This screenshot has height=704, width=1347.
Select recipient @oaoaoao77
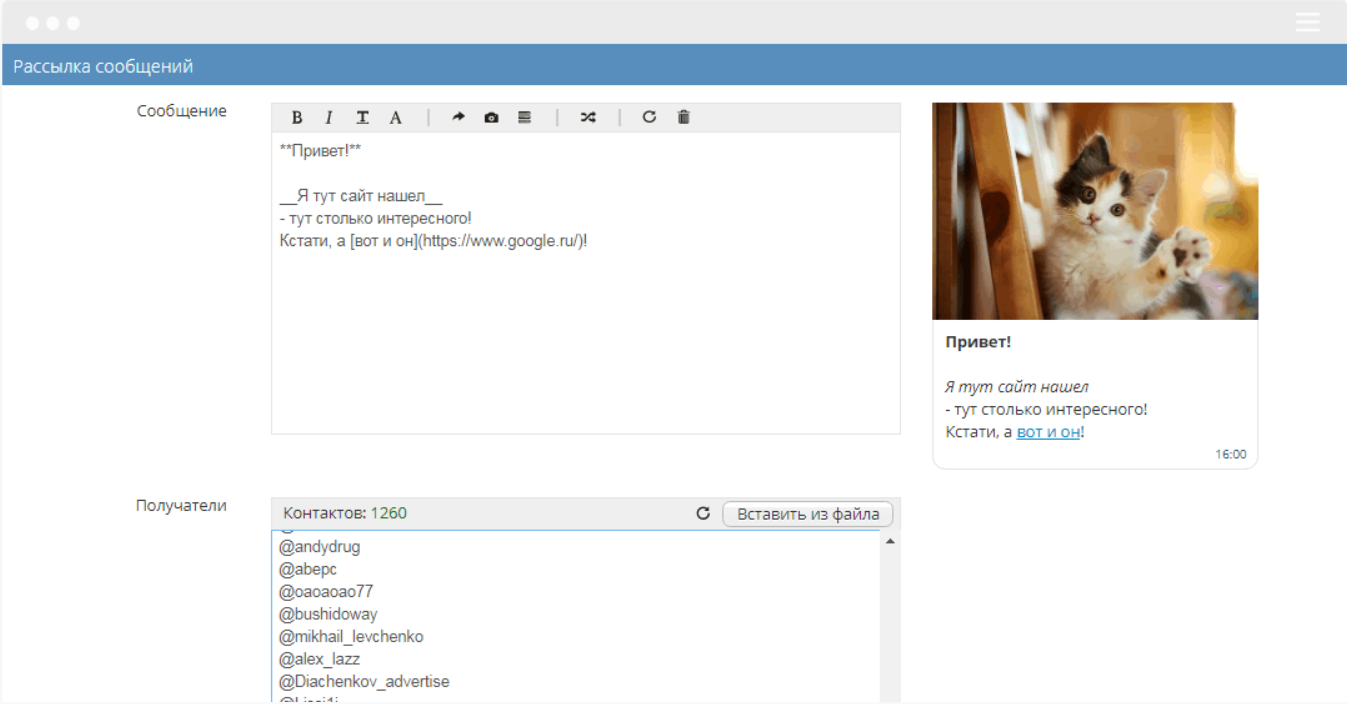326,591
